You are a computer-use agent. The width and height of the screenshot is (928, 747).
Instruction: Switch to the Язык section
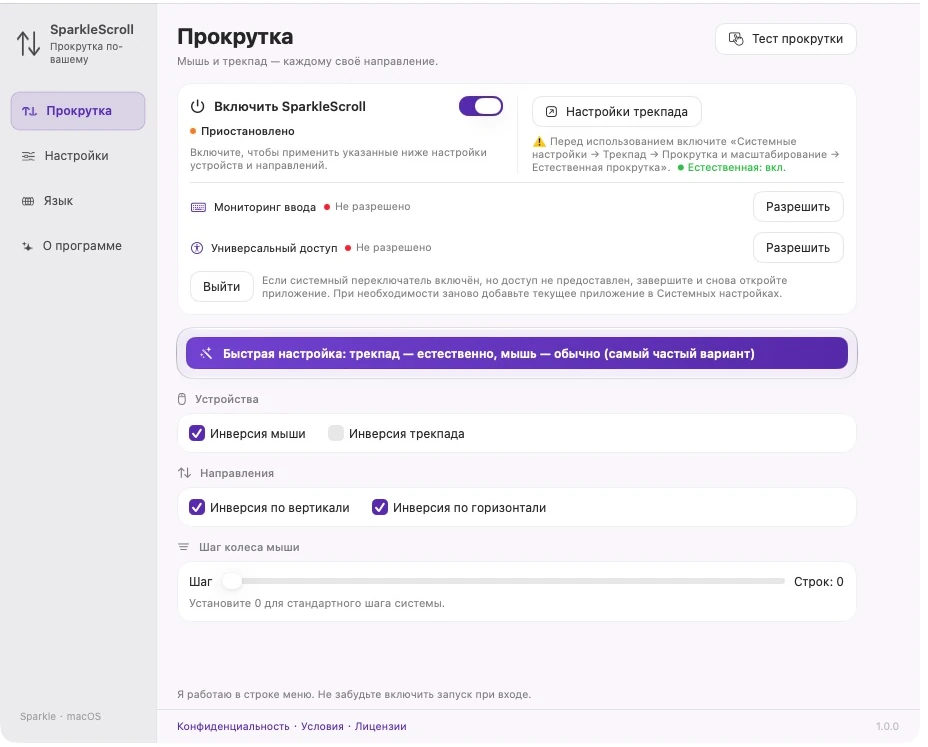[78, 201]
